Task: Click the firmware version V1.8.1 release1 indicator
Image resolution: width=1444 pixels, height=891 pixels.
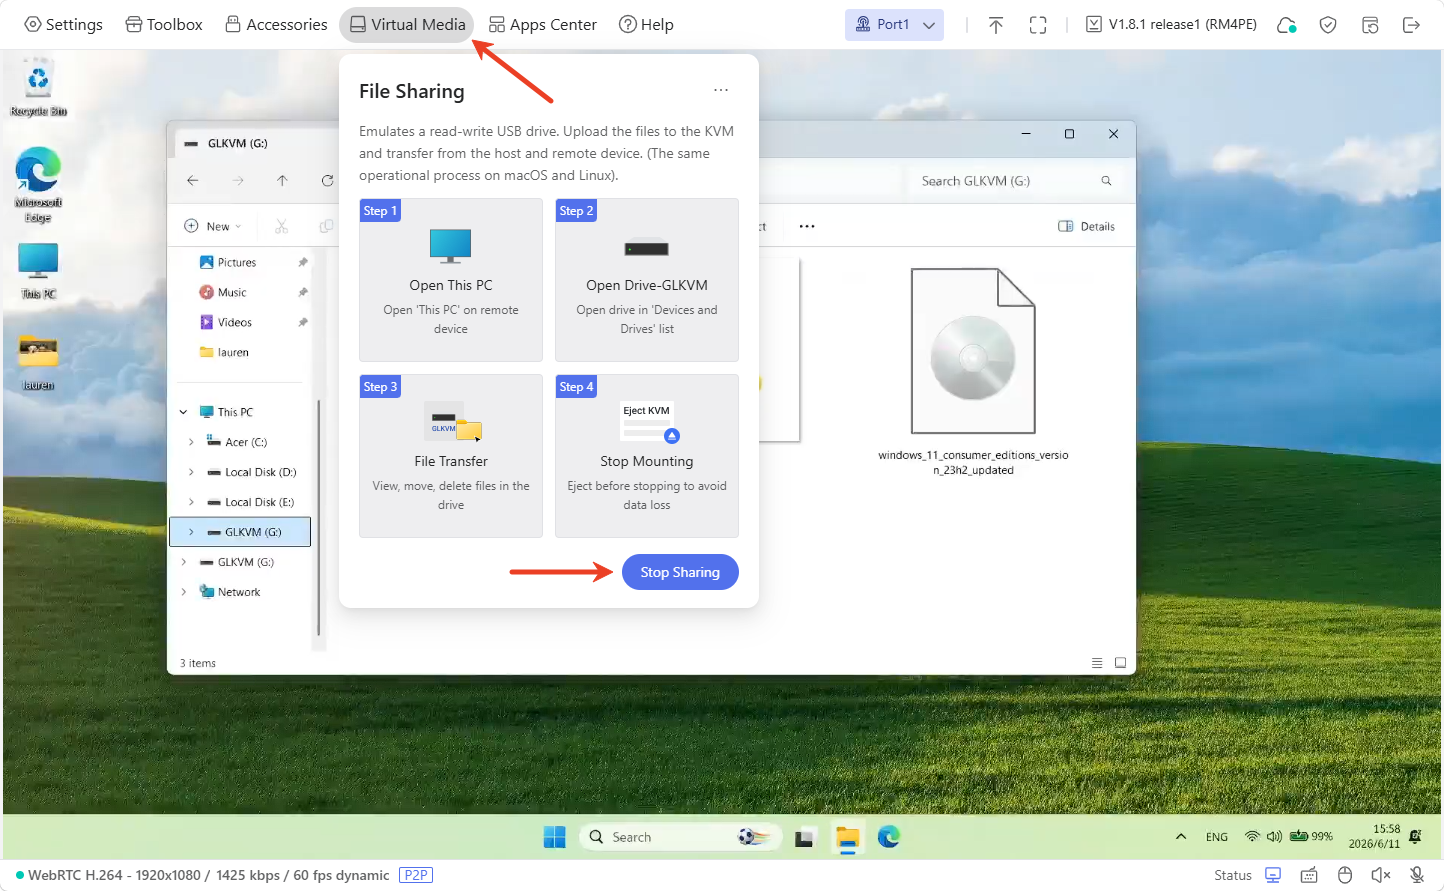Action: 1171,24
